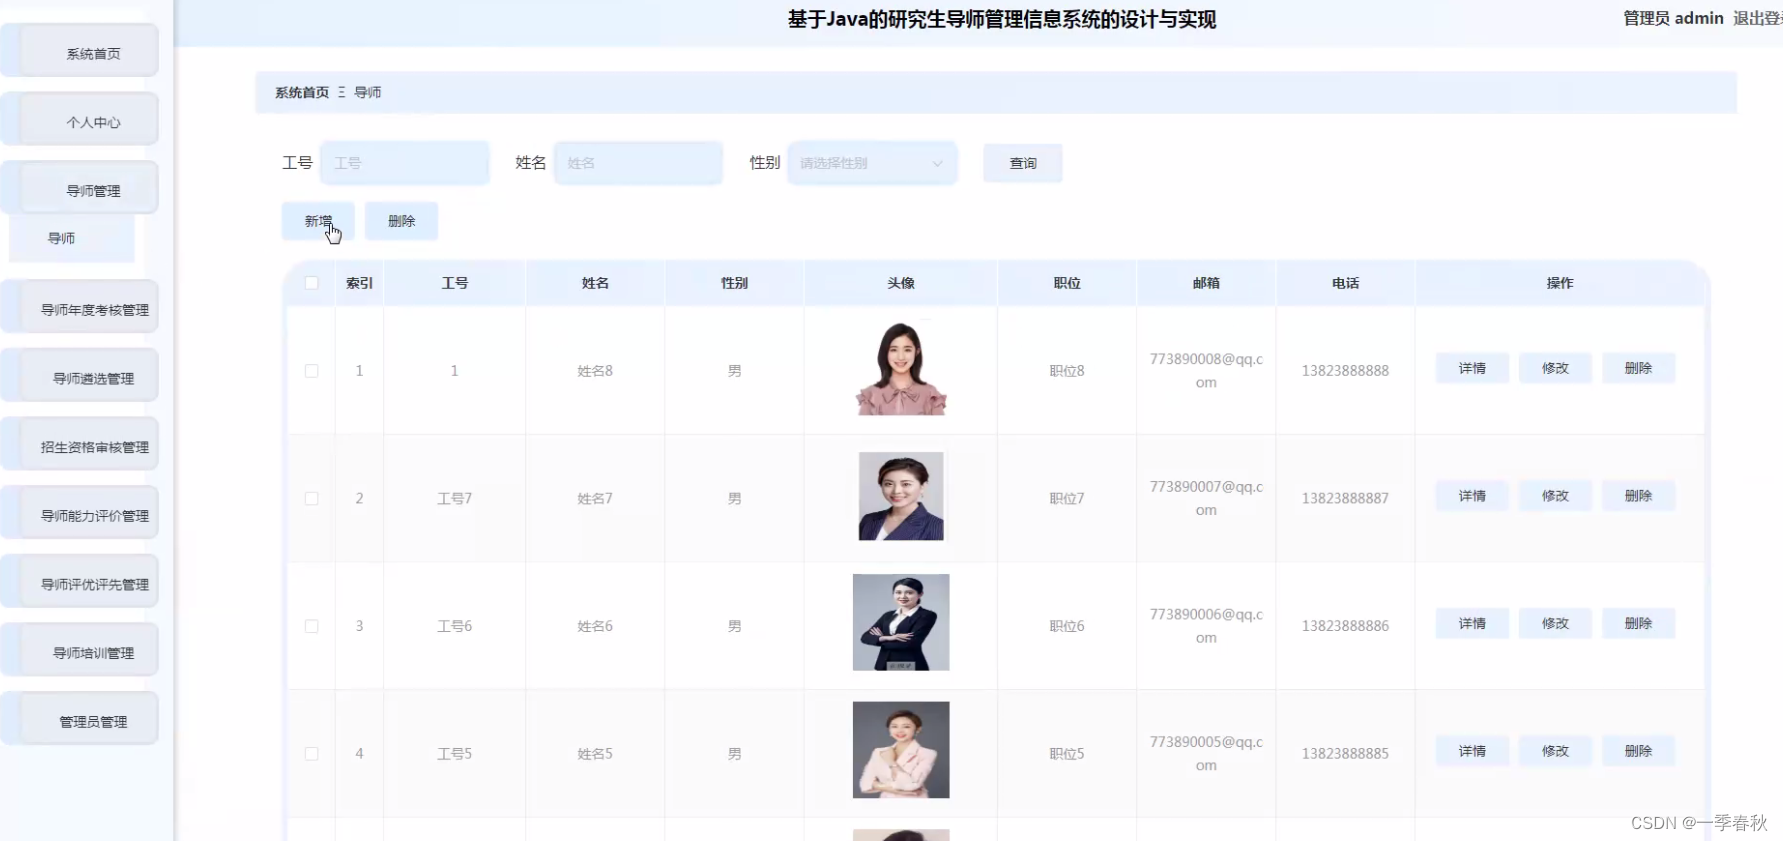
Task: Click the phone cell 13823888885
Action: point(1345,753)
